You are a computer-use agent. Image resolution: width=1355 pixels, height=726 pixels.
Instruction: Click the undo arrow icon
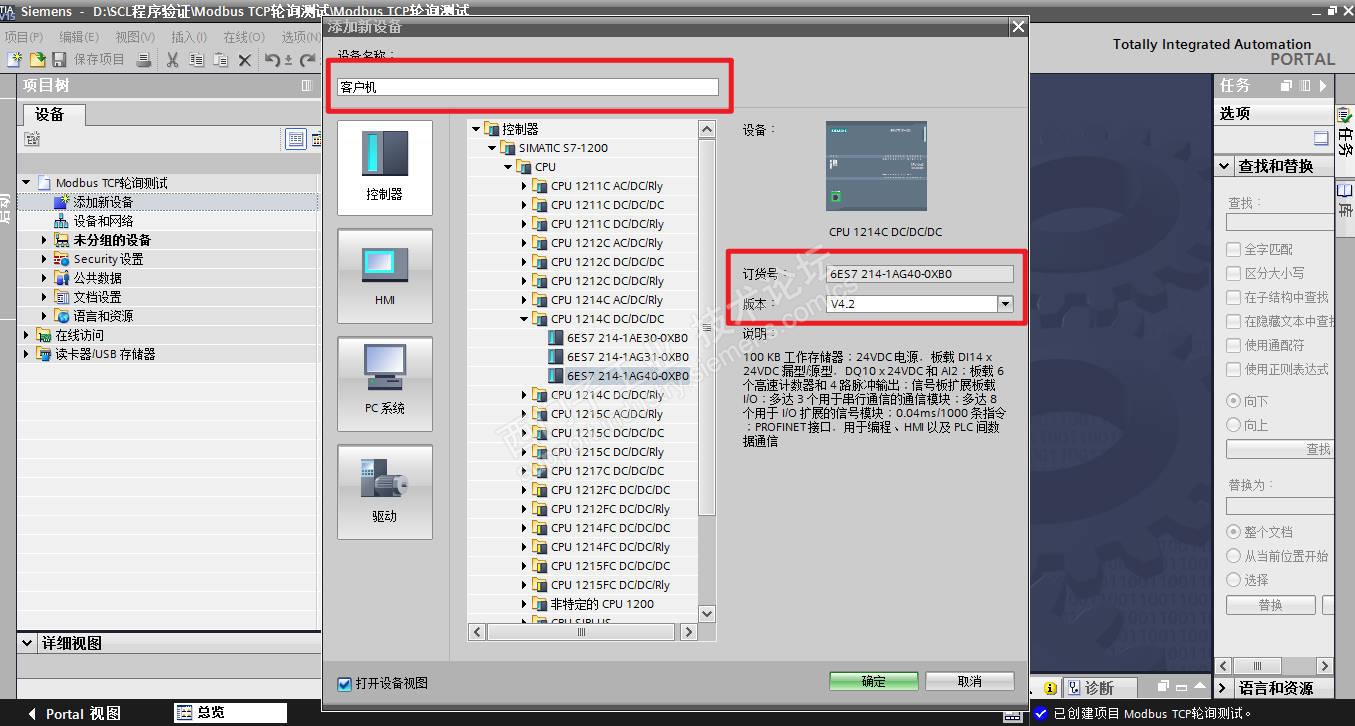(272, 60)
